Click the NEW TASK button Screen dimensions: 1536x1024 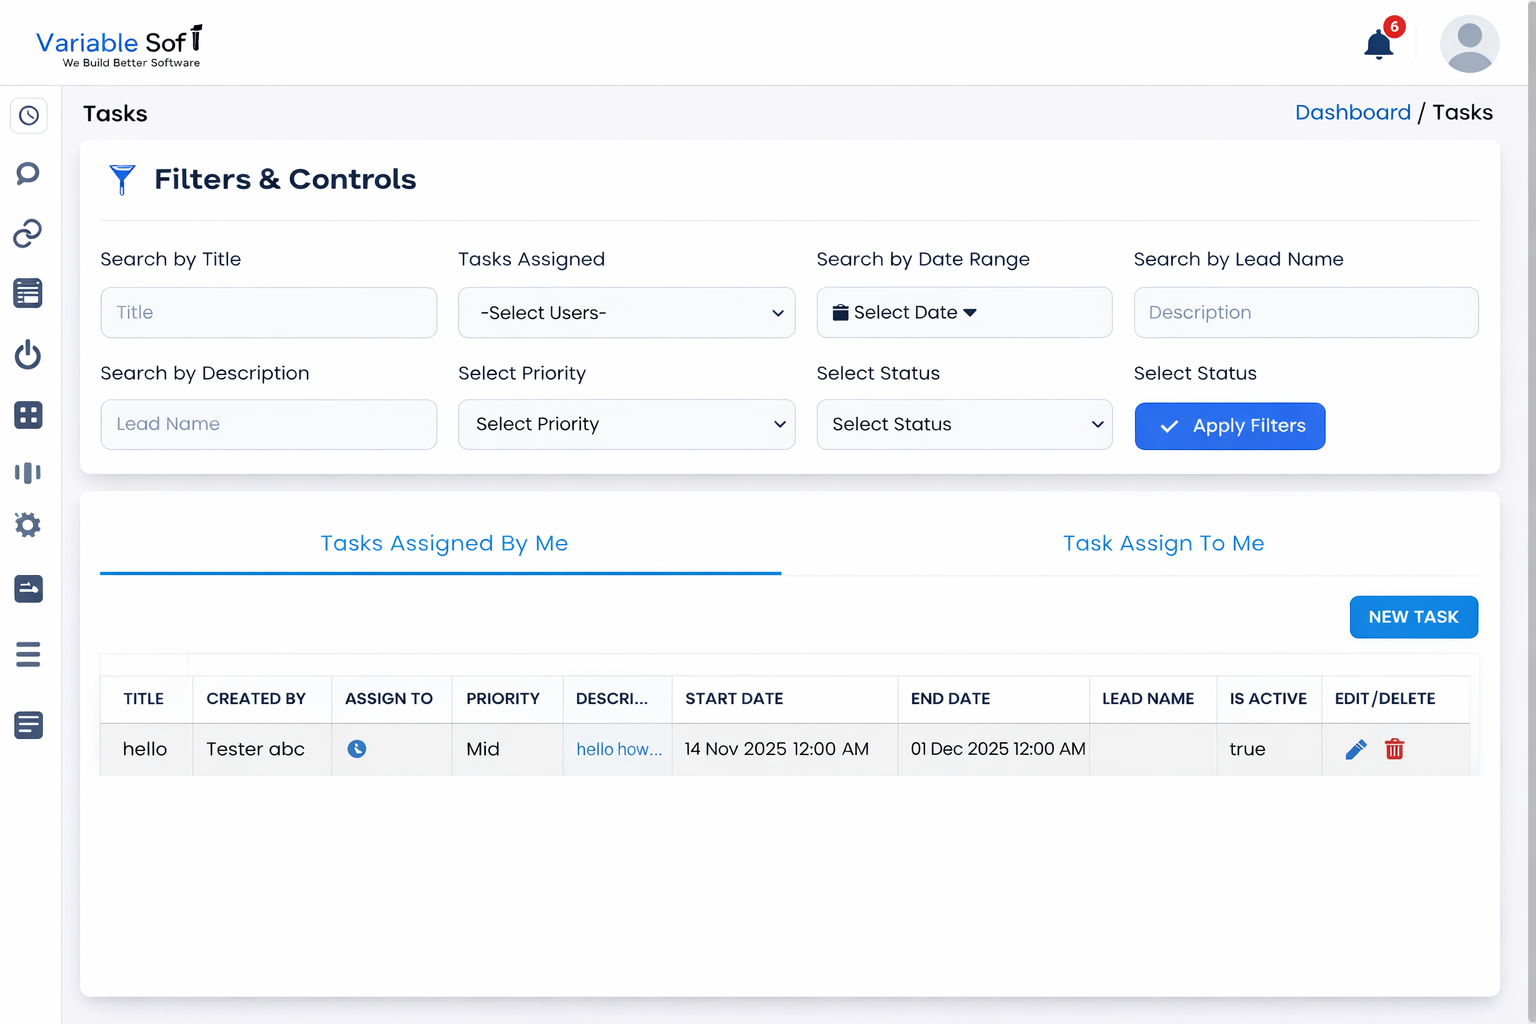(1413, 617)
